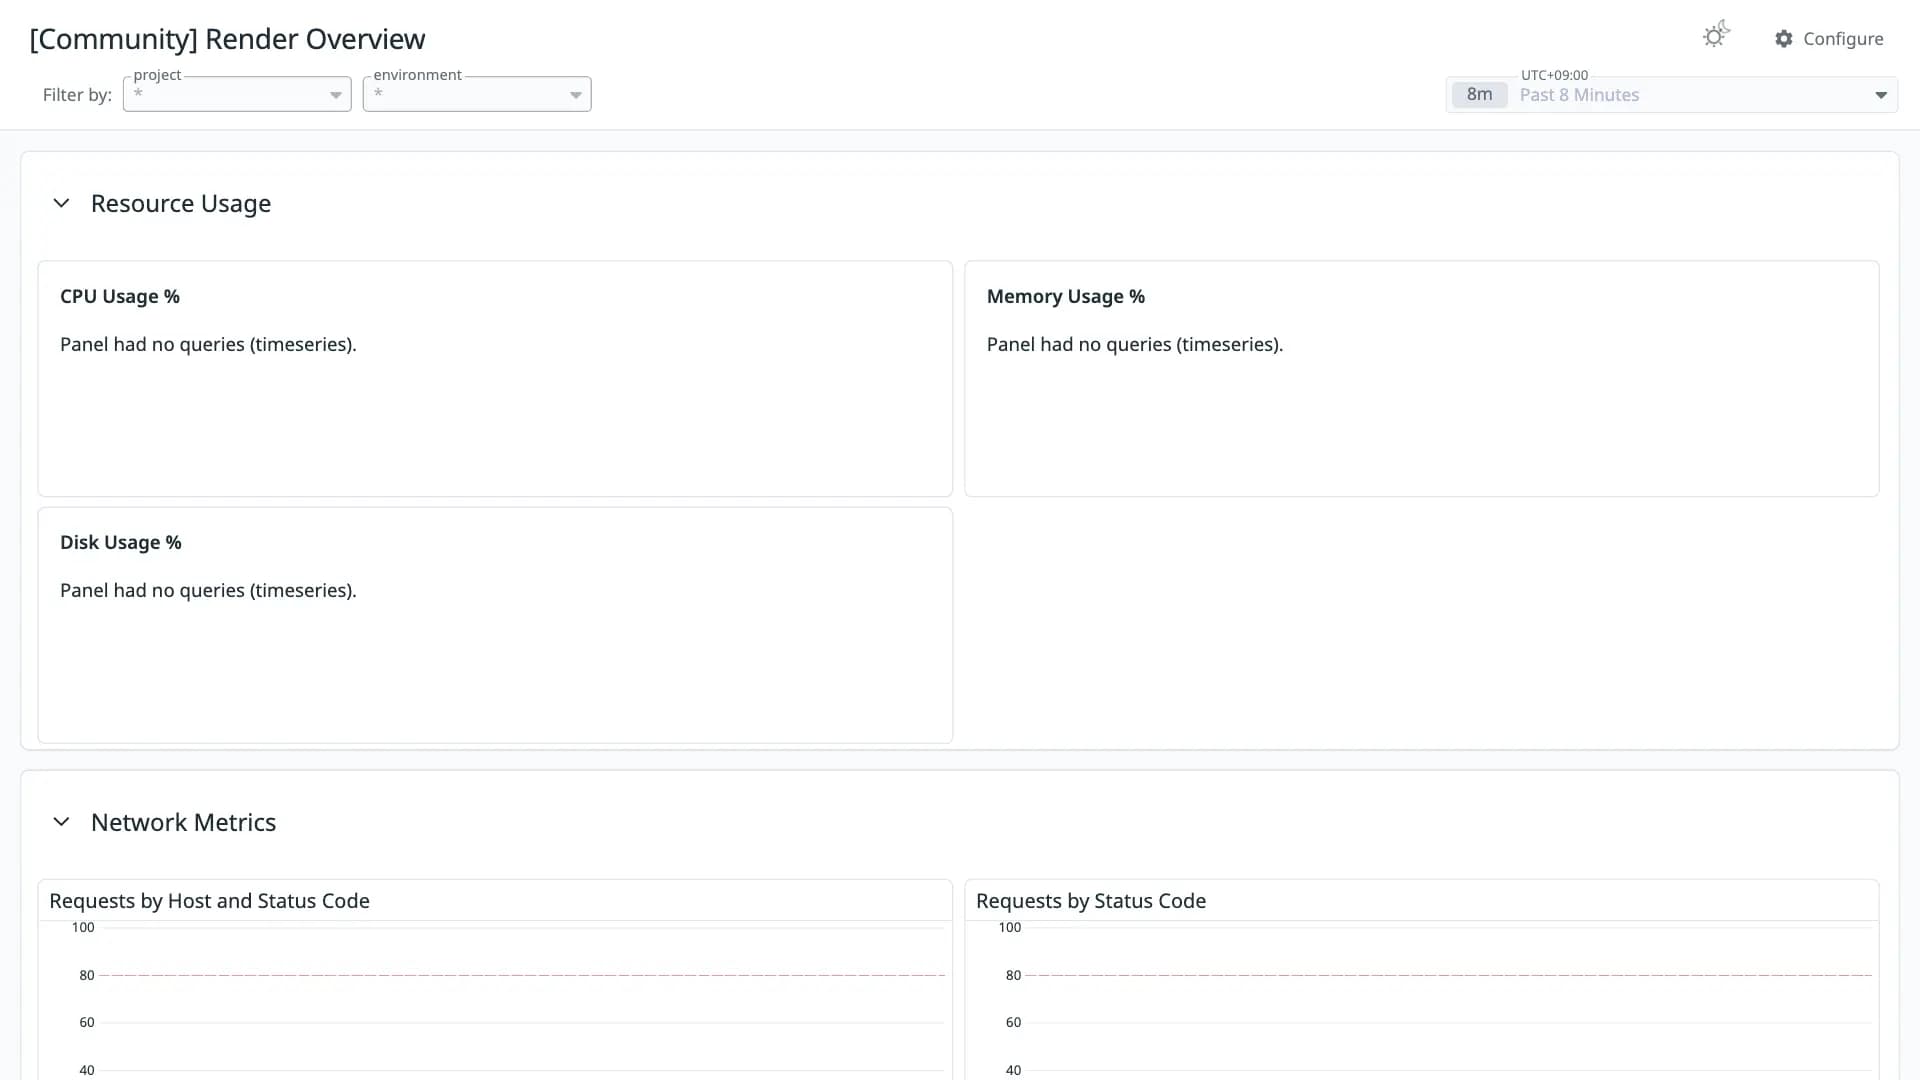
Task: Click the Filter by label
Action: [77, 95]
